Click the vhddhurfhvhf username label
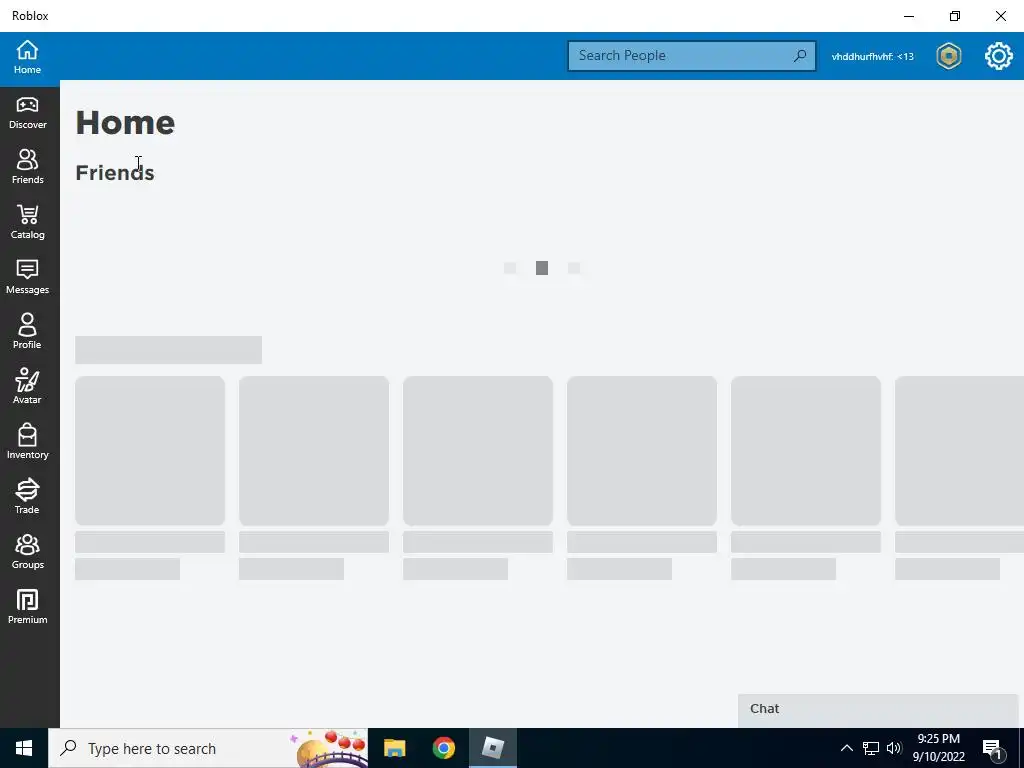 [872, 57]
